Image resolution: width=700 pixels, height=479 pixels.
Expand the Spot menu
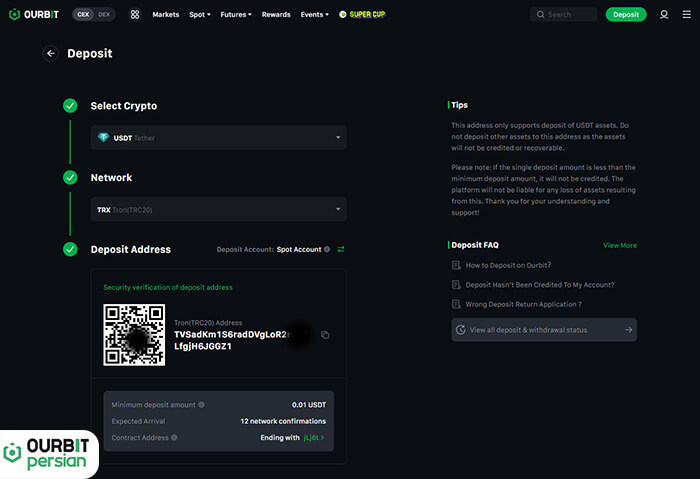click(x=200, y=14)
